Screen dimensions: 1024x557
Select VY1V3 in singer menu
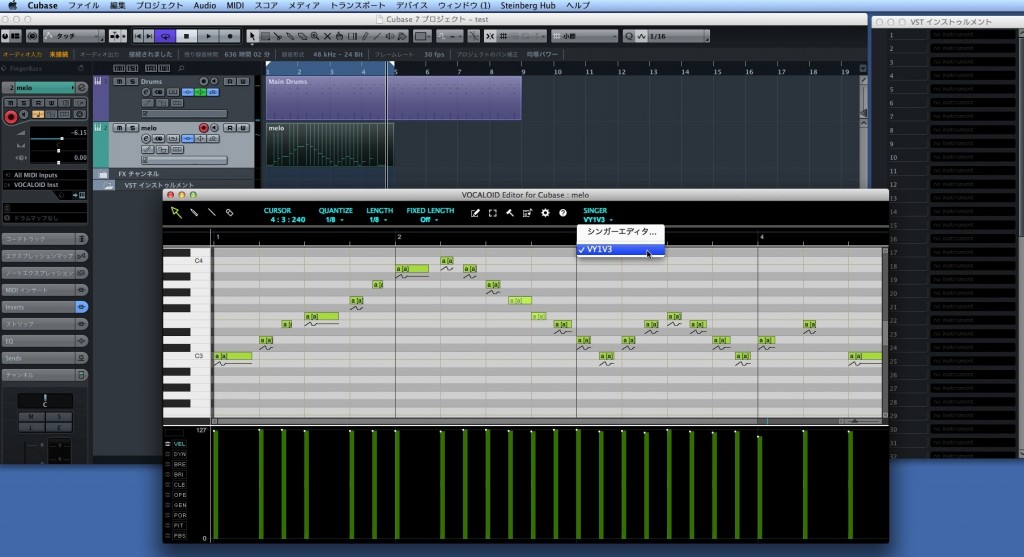[x=620, y=249]
